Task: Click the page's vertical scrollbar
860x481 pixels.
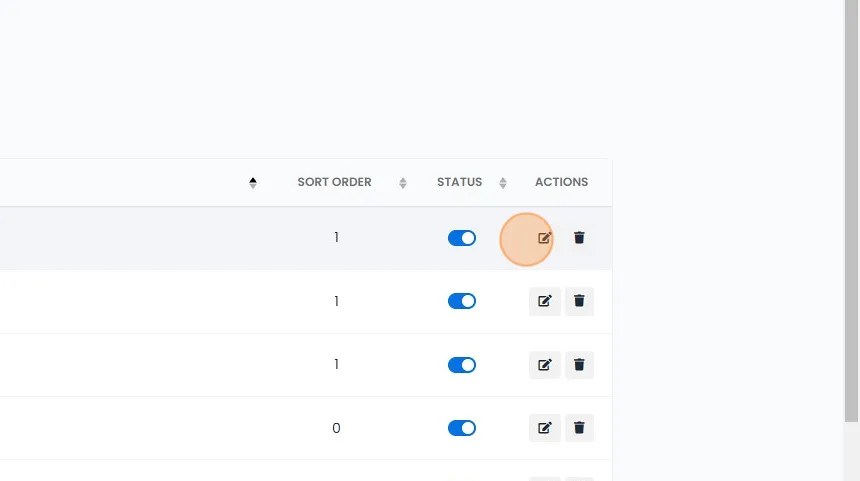Action: [x=851, y=211]
